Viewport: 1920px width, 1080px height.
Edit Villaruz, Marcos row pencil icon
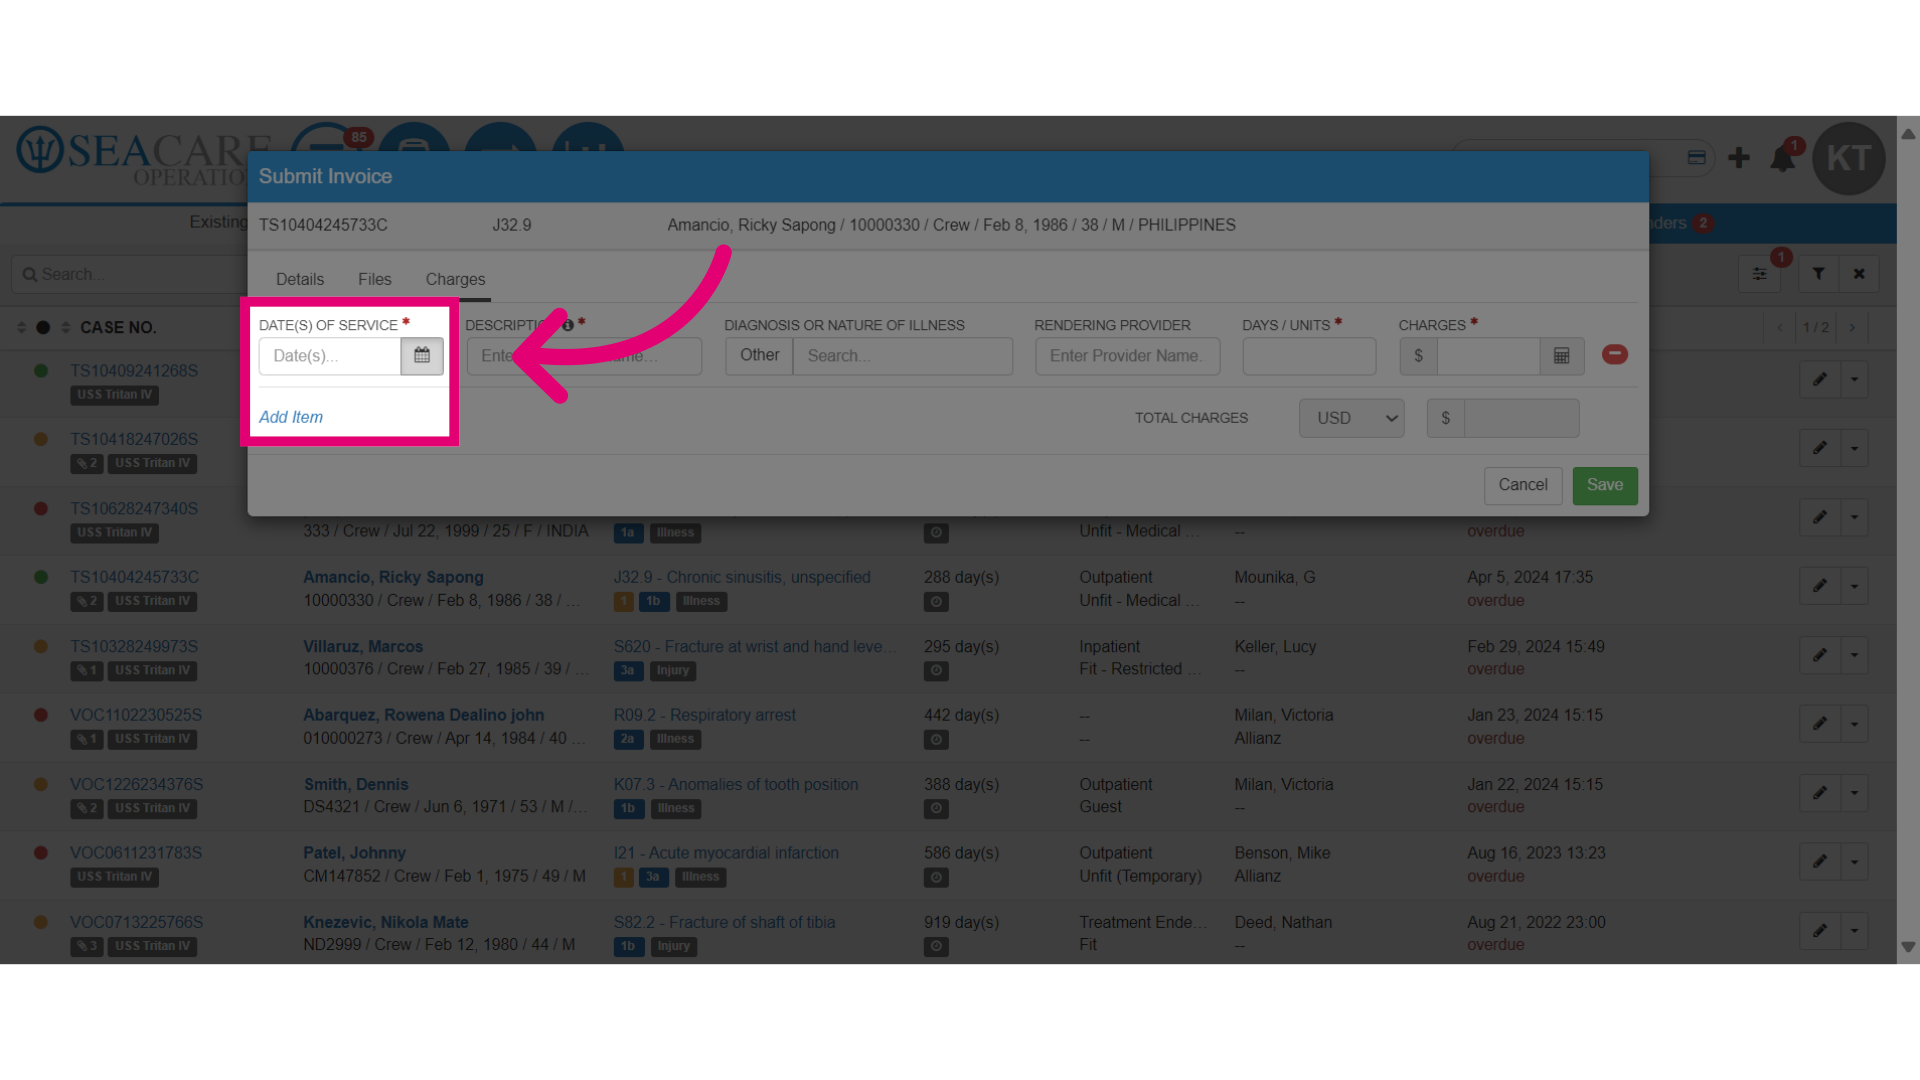[x=1820, y=655]
